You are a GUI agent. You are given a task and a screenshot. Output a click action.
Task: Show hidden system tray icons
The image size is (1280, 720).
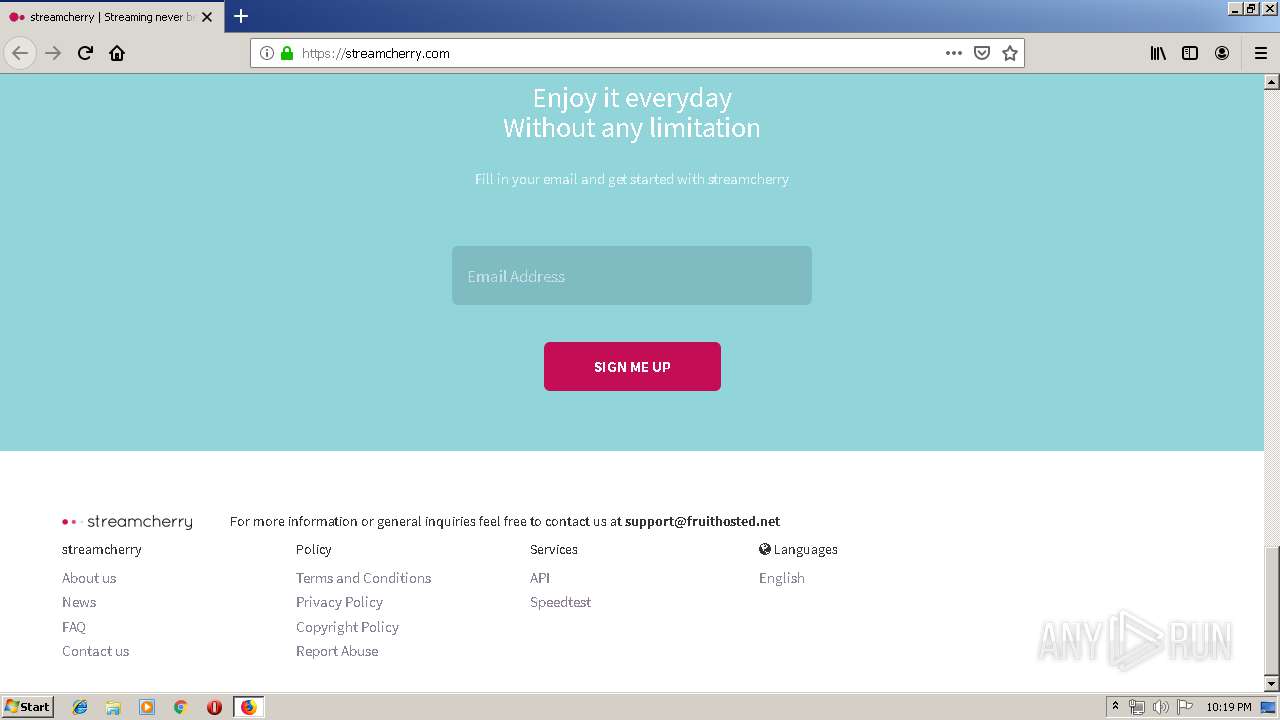coord(1115,707)
